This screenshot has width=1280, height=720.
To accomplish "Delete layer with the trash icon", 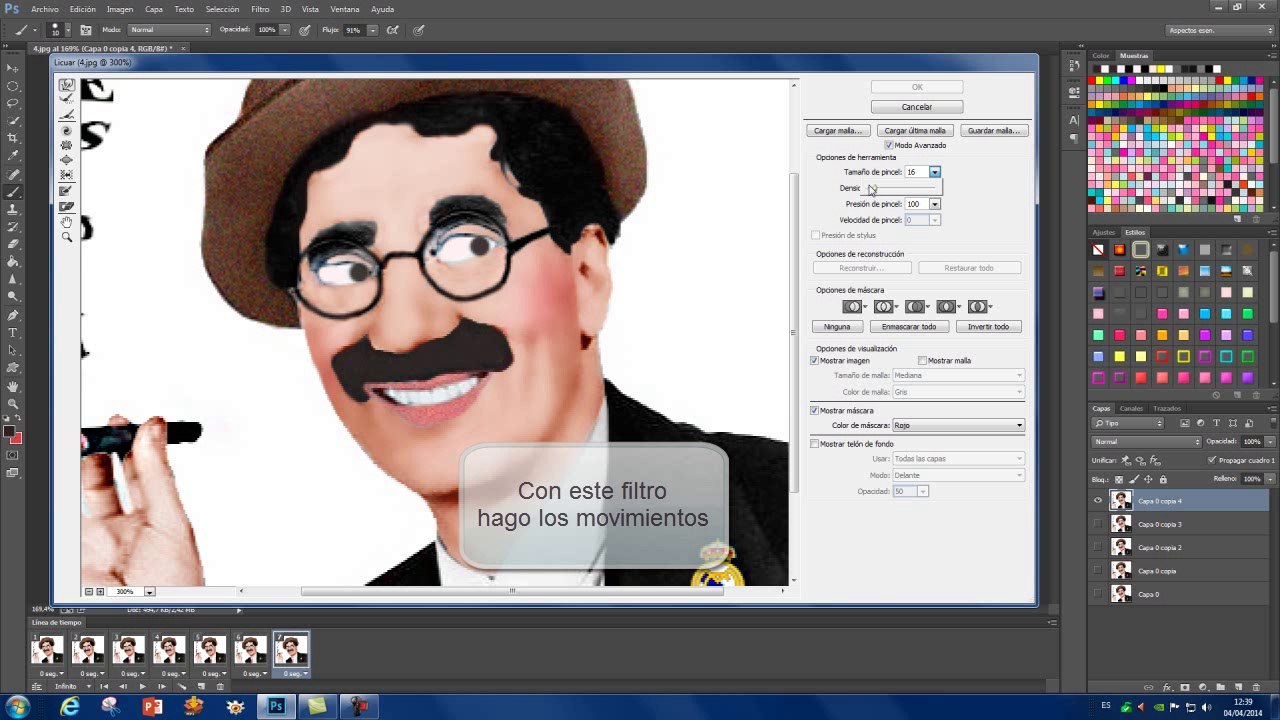I will point(1256,687).
